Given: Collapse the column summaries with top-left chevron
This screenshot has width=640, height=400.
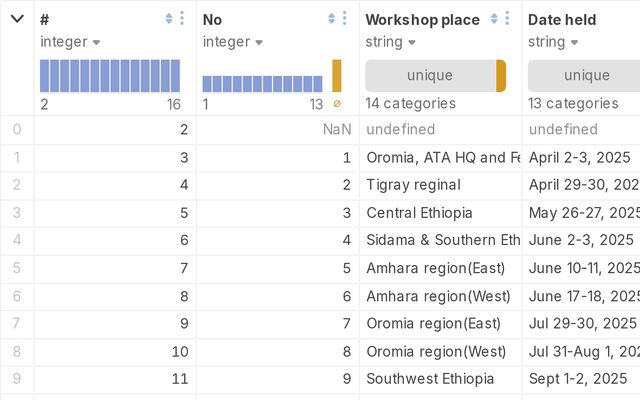Looking at the screenshot, I should [x=17, y=19].
